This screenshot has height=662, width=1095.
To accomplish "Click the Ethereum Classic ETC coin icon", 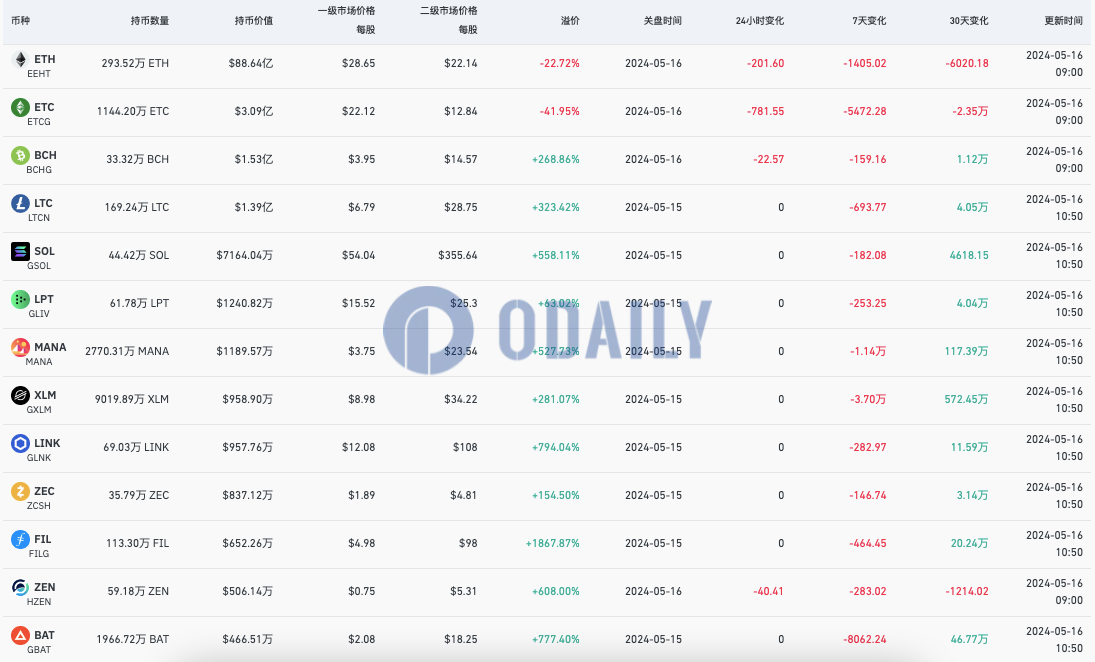I will pos(20,107).
